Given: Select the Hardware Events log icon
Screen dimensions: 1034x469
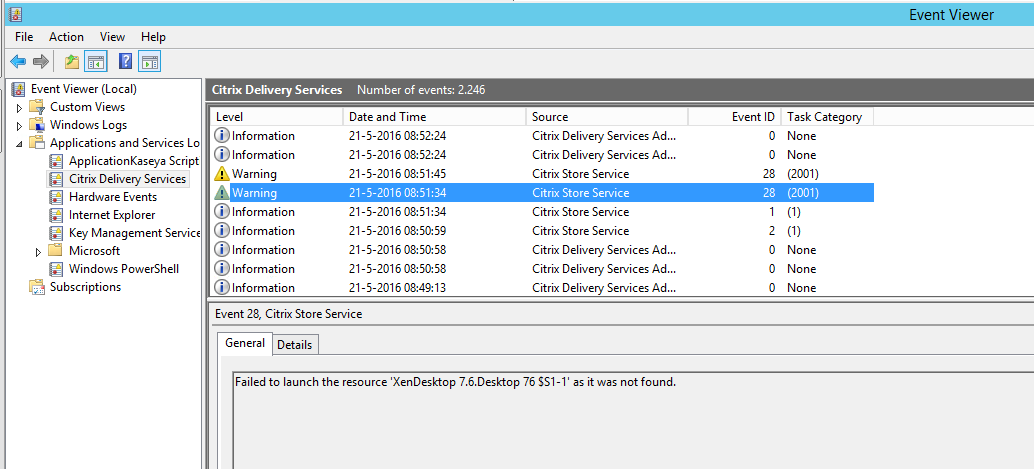Looking at the screenshot, I should coord(57,197).
